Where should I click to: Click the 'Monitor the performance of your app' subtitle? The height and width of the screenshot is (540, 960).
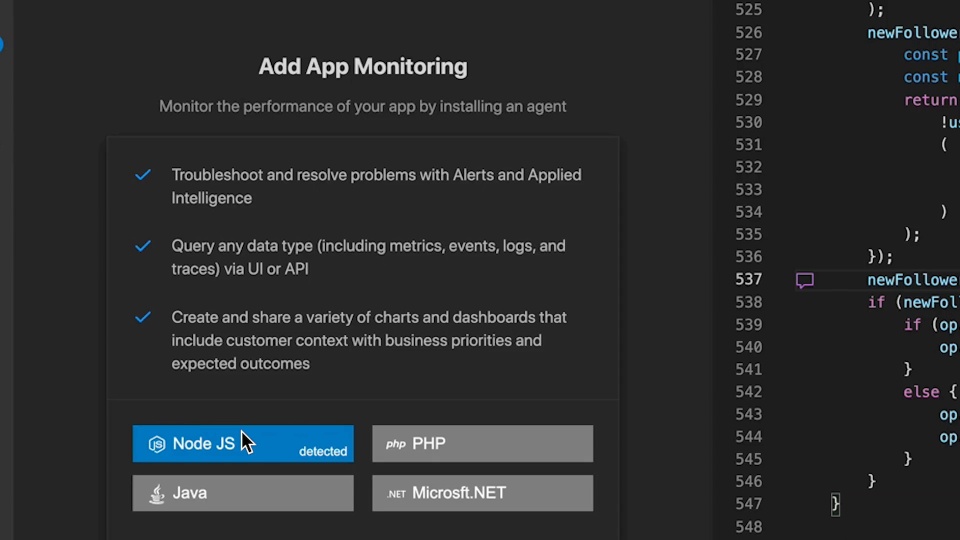tap(362, 106)
